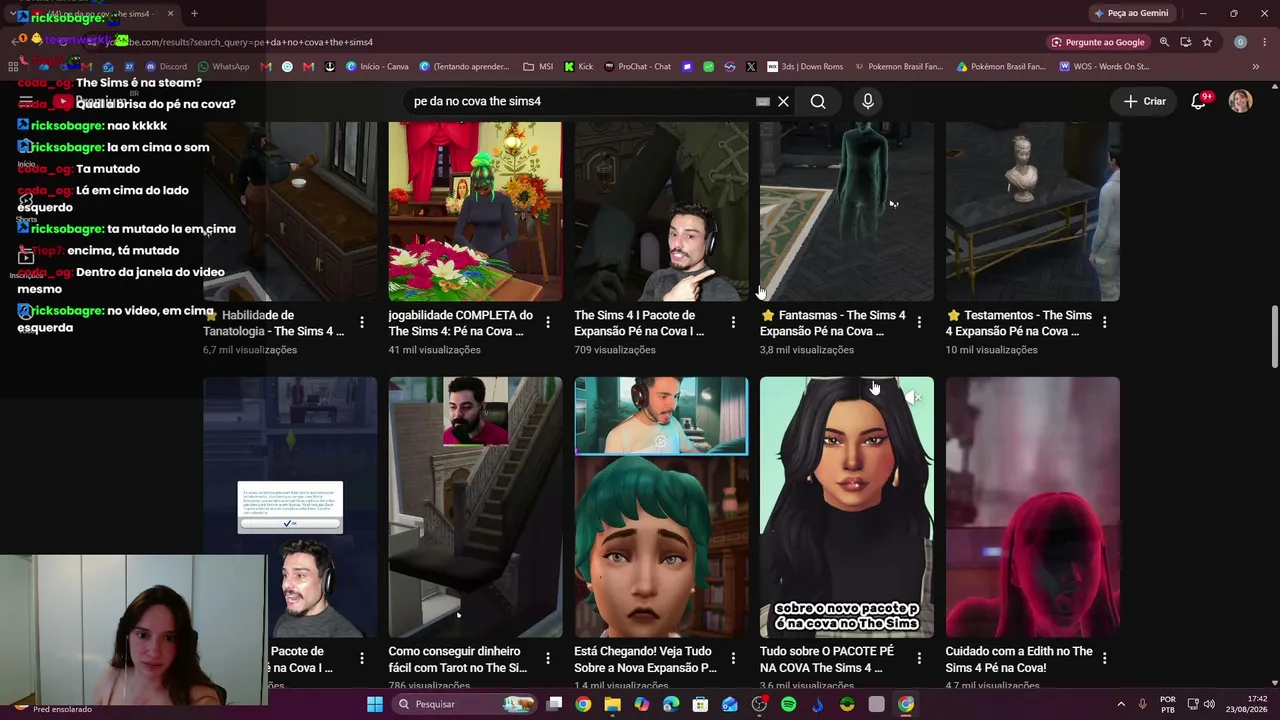Open the 'Testamentos - The Sims 4' video title

(x=1019, y=323)
